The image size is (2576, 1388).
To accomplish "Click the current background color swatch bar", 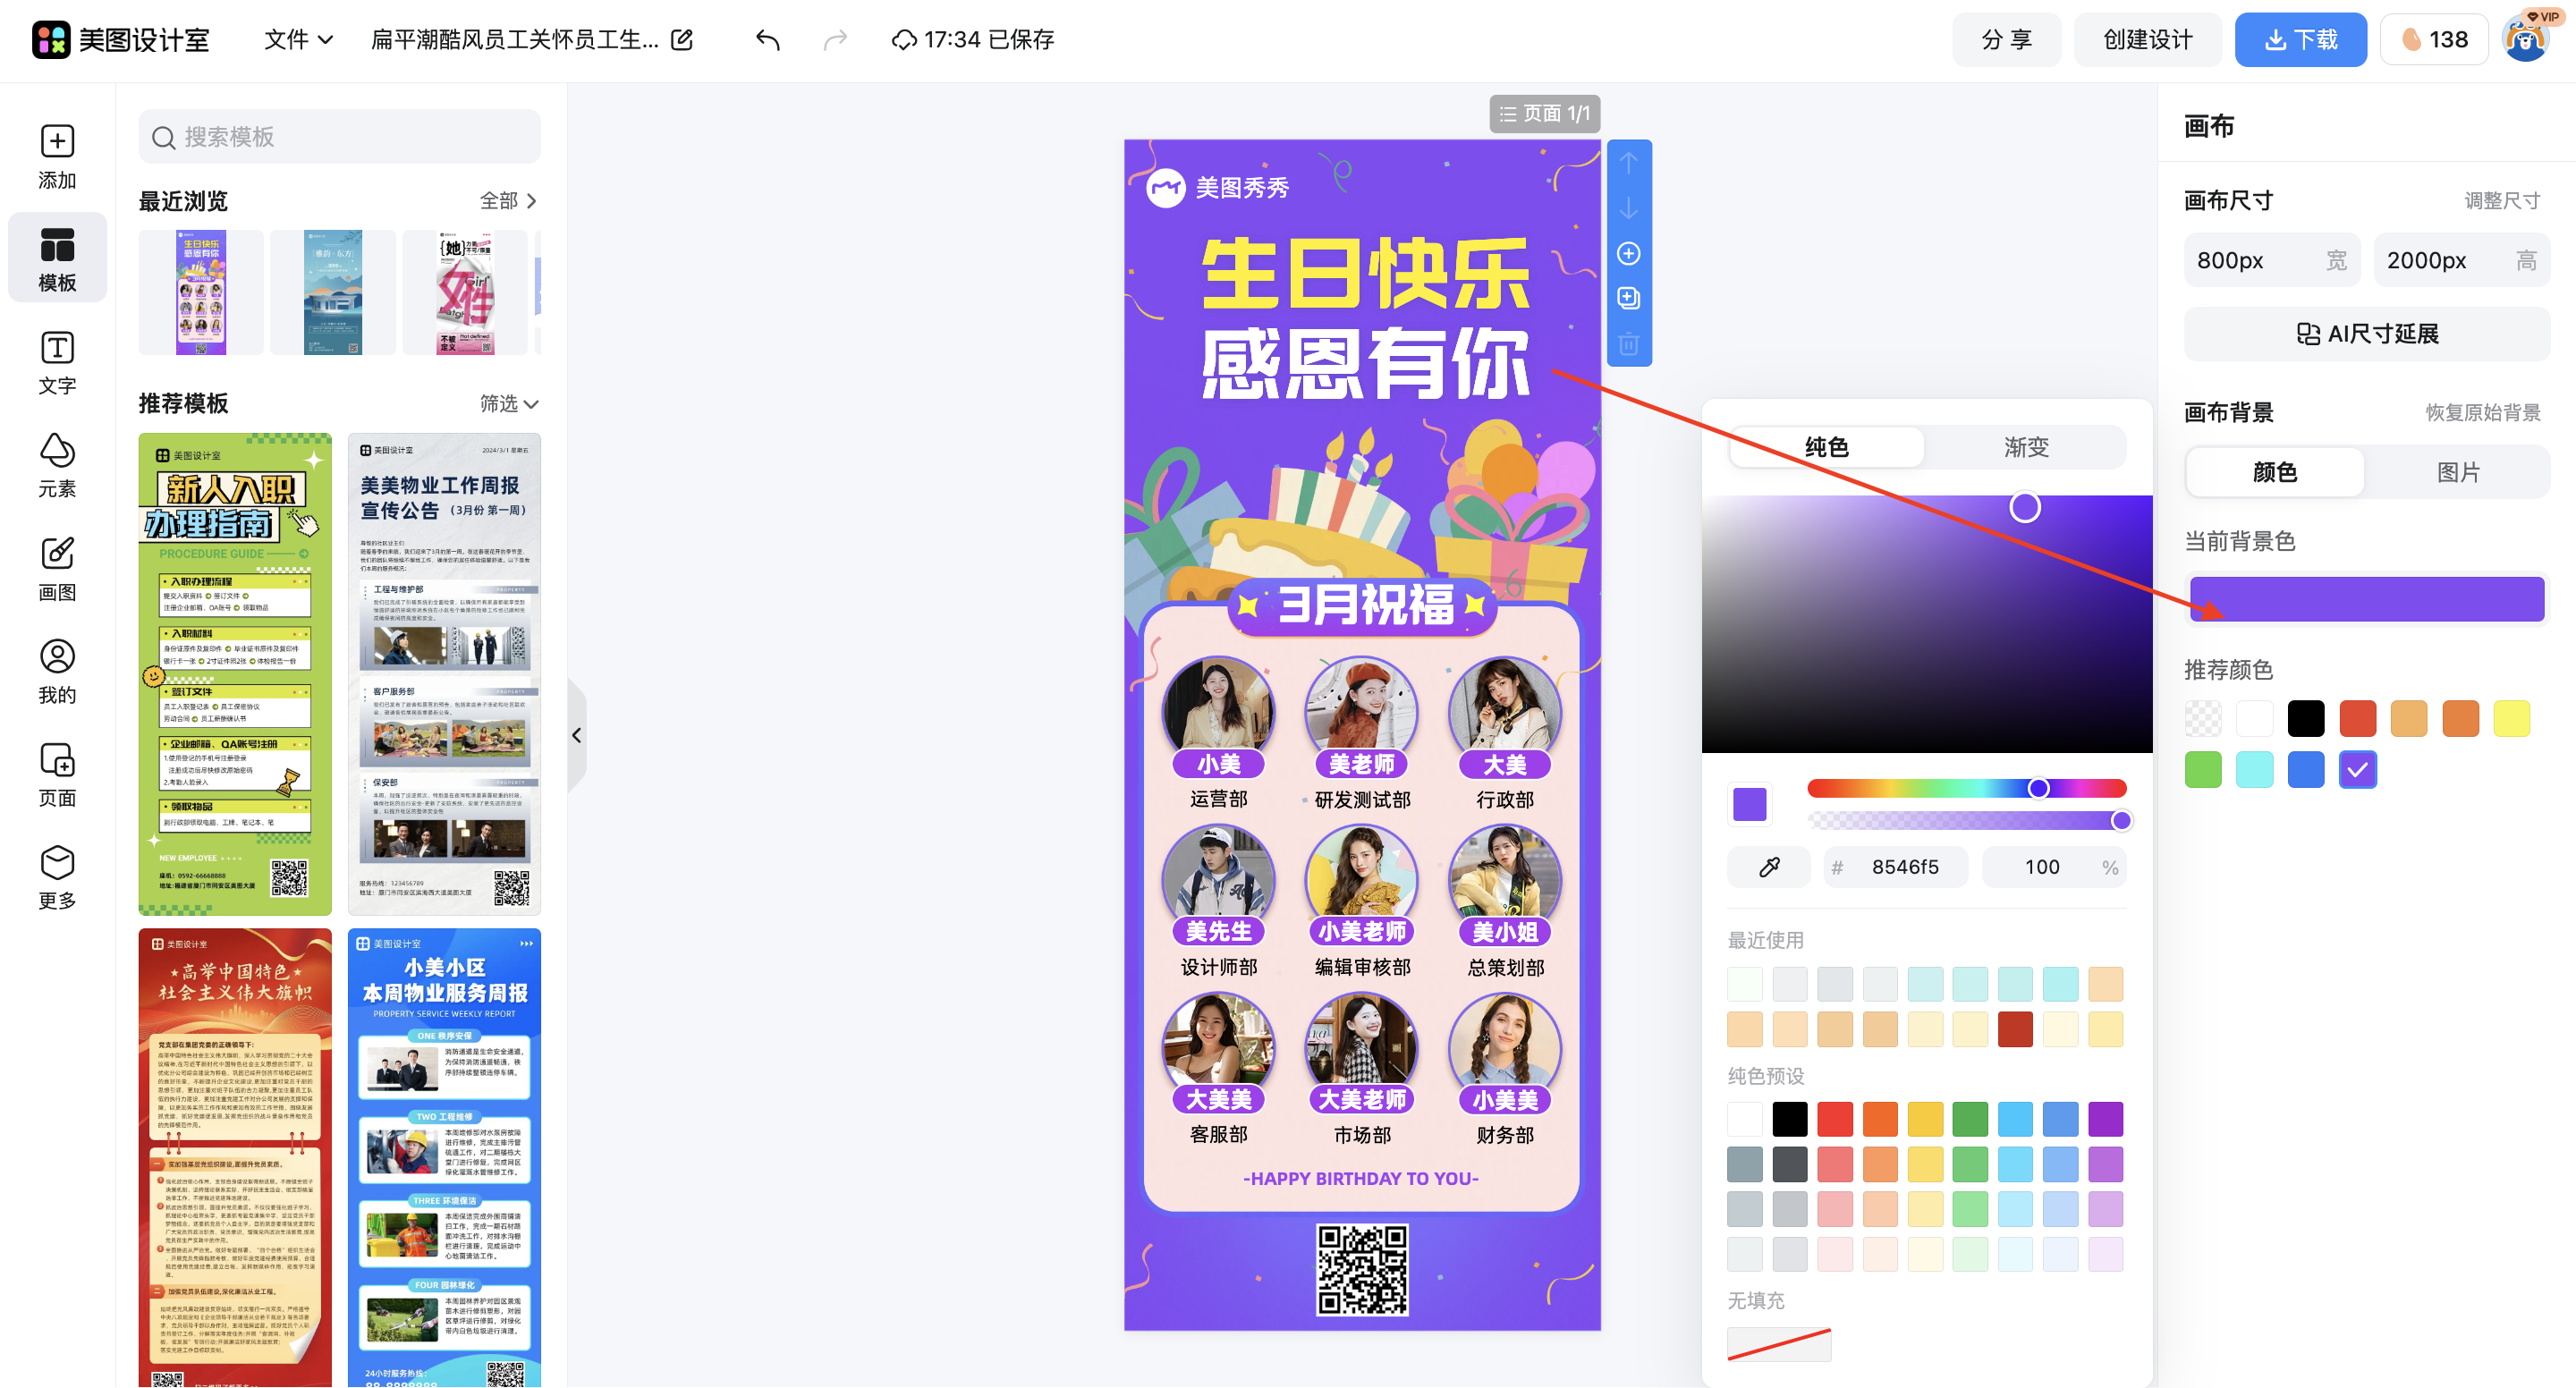I will pyautogui.click(x=2366, y=598).
